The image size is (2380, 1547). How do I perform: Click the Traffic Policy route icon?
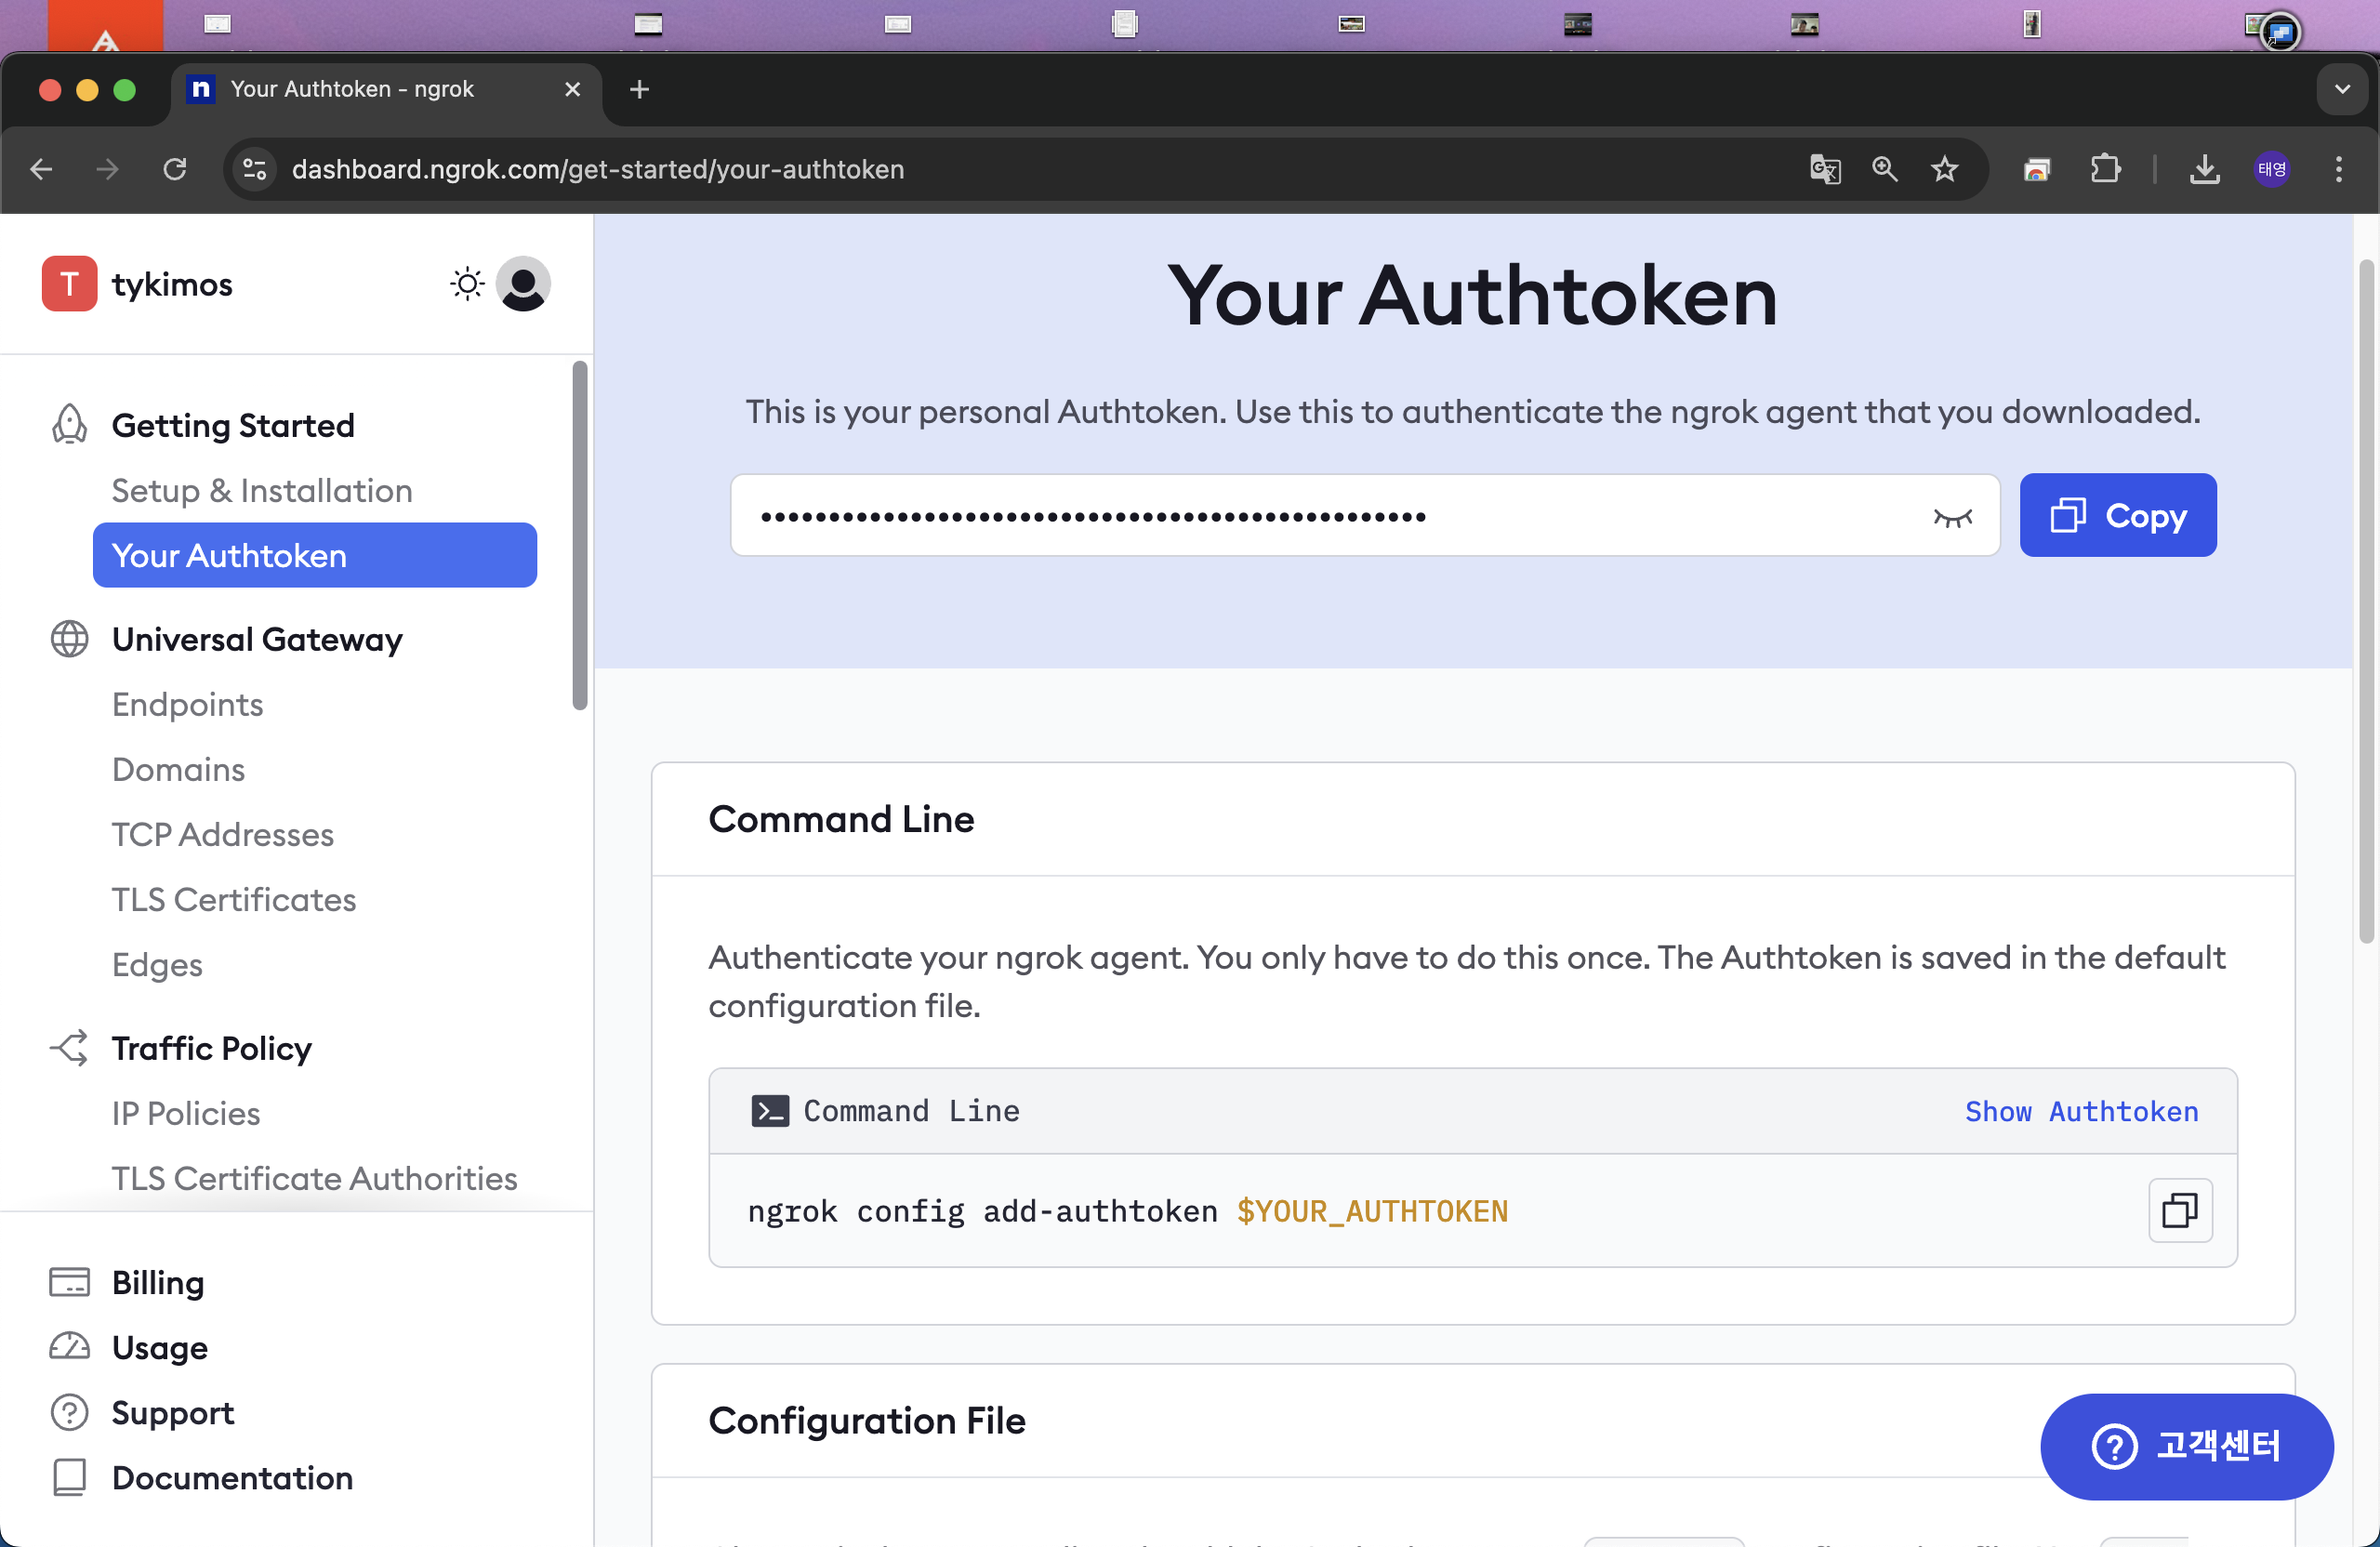[x=69, y=1048]
